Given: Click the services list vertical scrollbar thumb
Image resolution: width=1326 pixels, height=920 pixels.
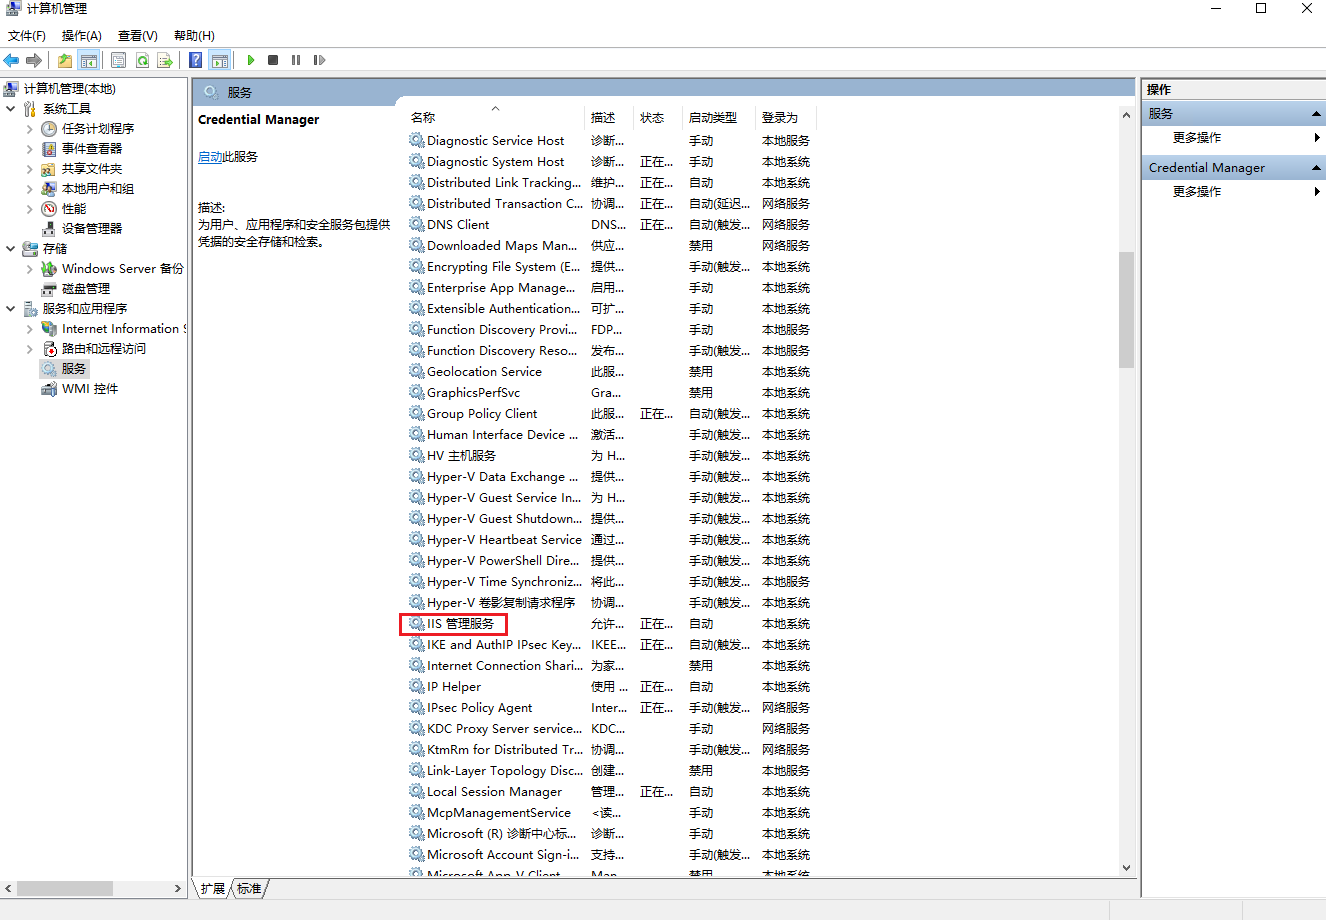Looking at the screenshot, I should click(x=1126, y=310).
